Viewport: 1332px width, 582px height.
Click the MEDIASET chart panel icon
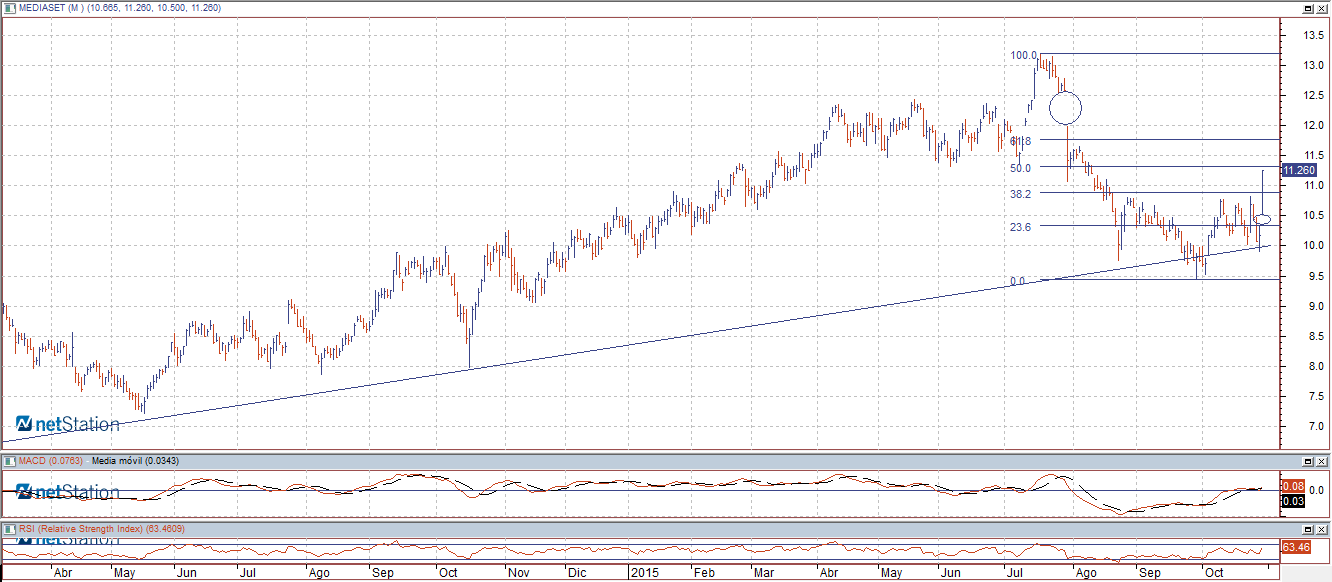[9, 8]
